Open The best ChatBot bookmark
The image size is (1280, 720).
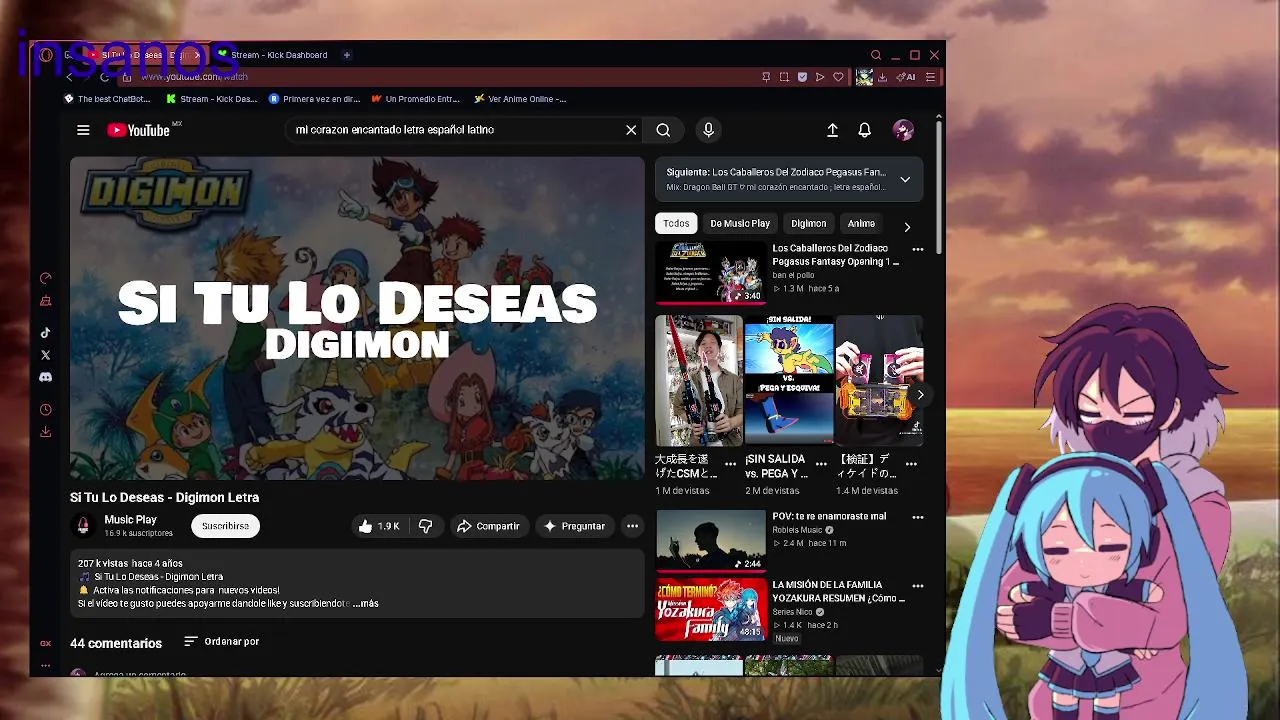tap(107, 99)
